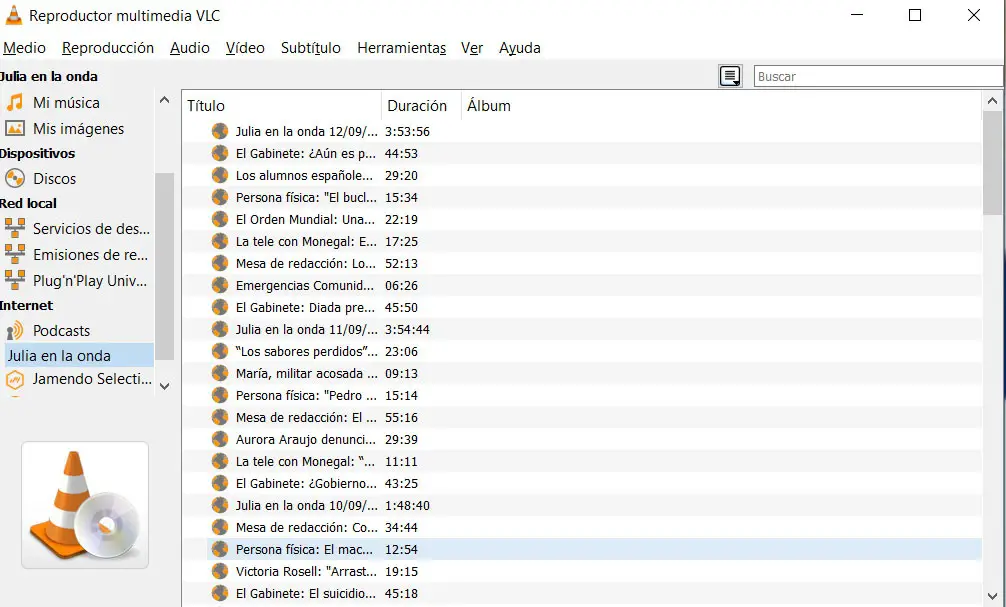The image size is (1006, 607).
Task: Open the Ayuda menu
Action: (520, 48)
